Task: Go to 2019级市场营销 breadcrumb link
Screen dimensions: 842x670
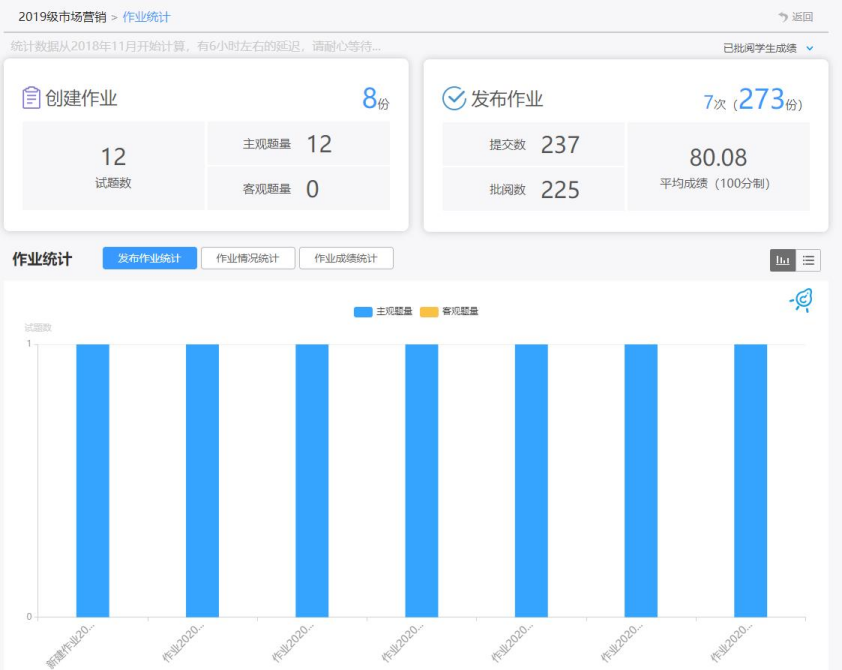Action: [x=62, y=17]
